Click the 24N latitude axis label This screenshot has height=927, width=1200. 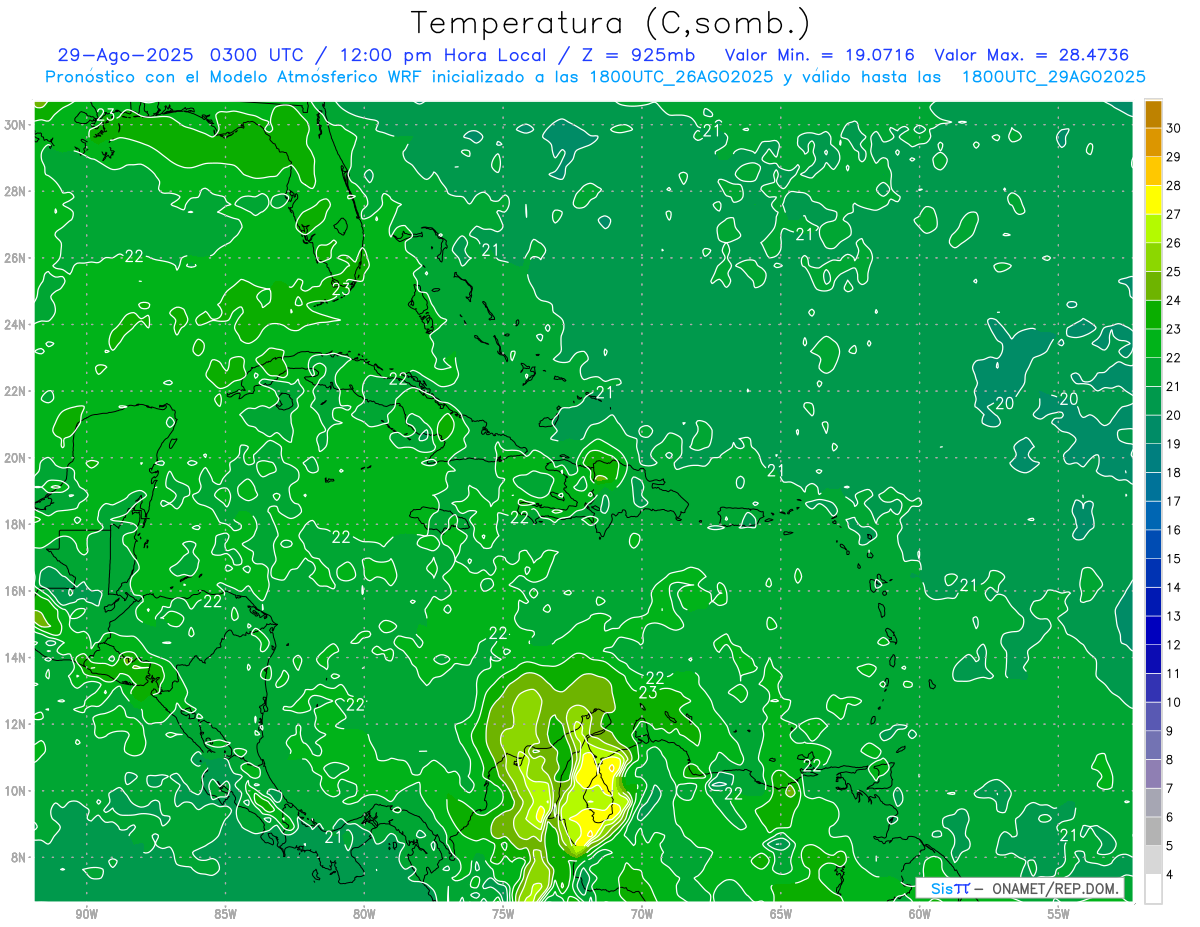click(x=16, y=324)
